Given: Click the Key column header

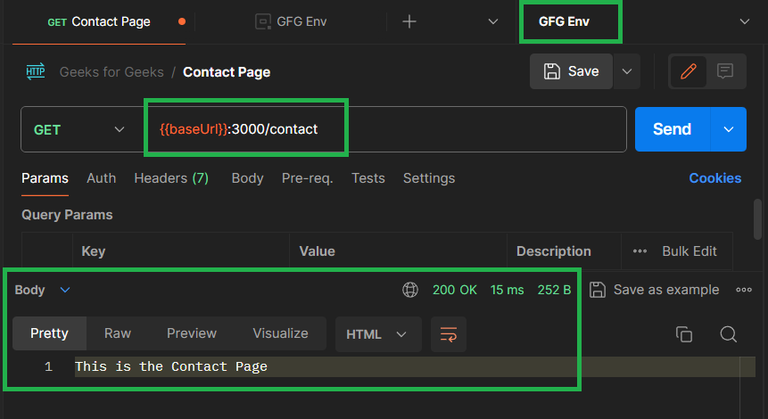Looking at the screenshot, I should tap(93, 251).
